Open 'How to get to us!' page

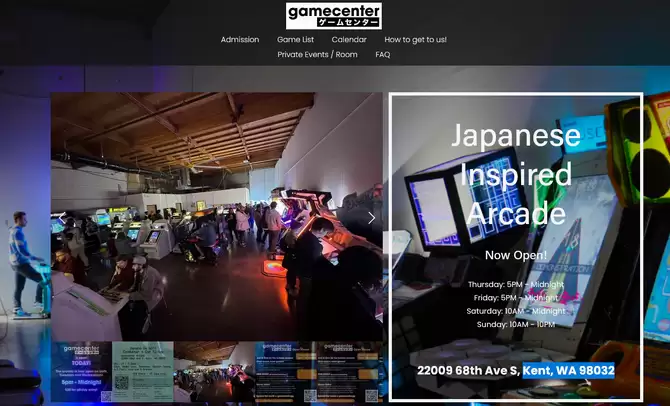(x=415, y=40)
